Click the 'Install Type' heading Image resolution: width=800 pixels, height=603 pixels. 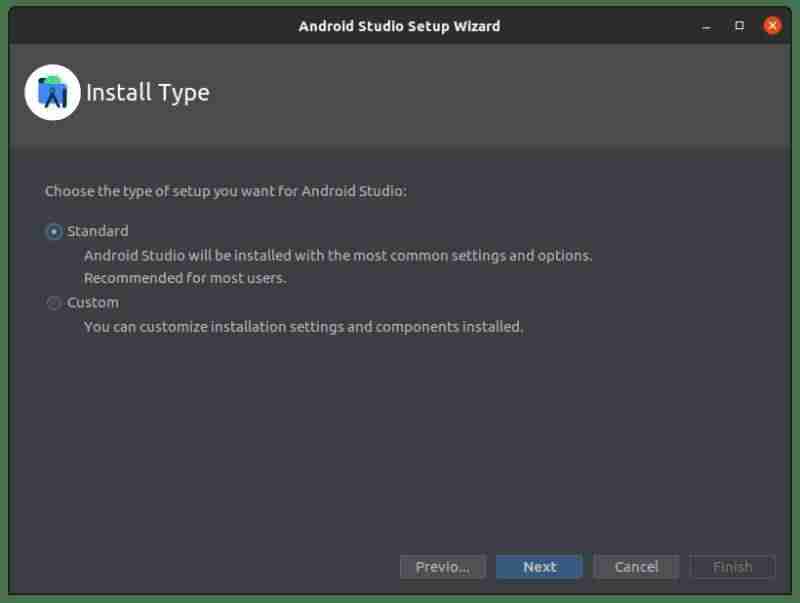tap(148, 93)
